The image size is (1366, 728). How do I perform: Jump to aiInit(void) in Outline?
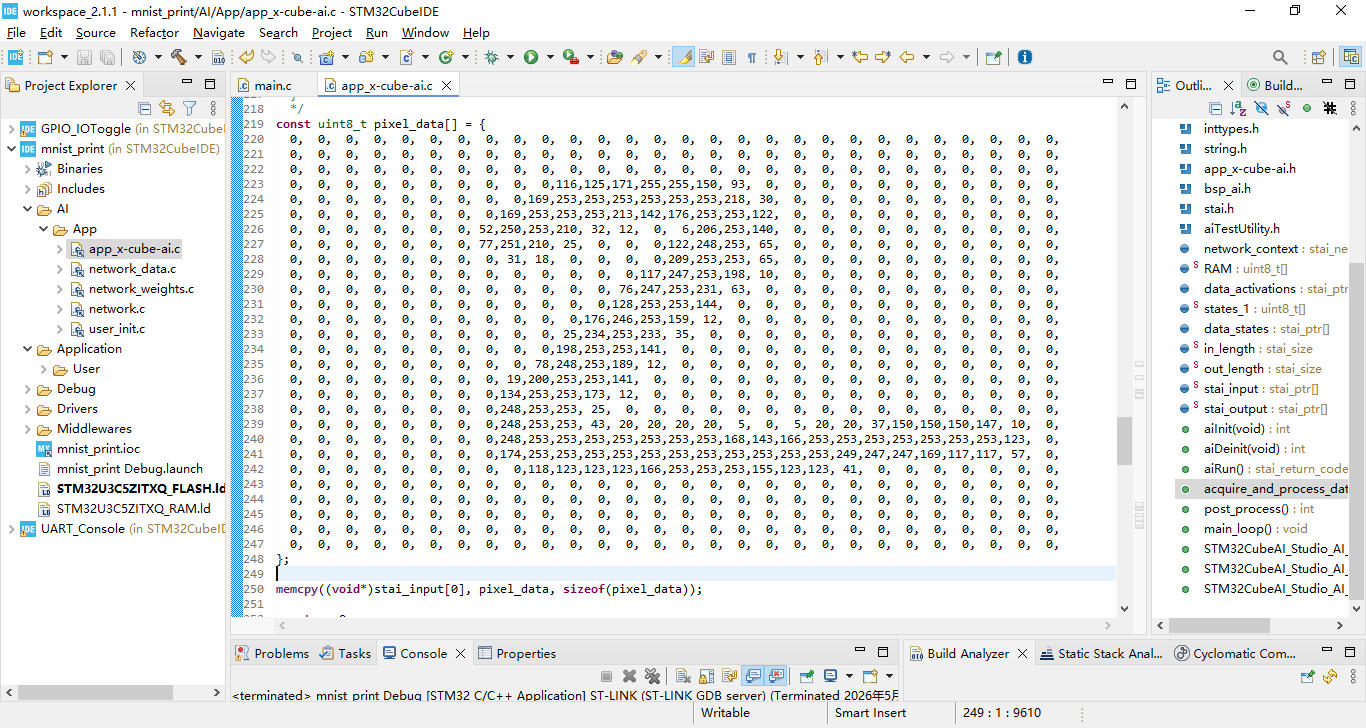(x=1246, y=428)
